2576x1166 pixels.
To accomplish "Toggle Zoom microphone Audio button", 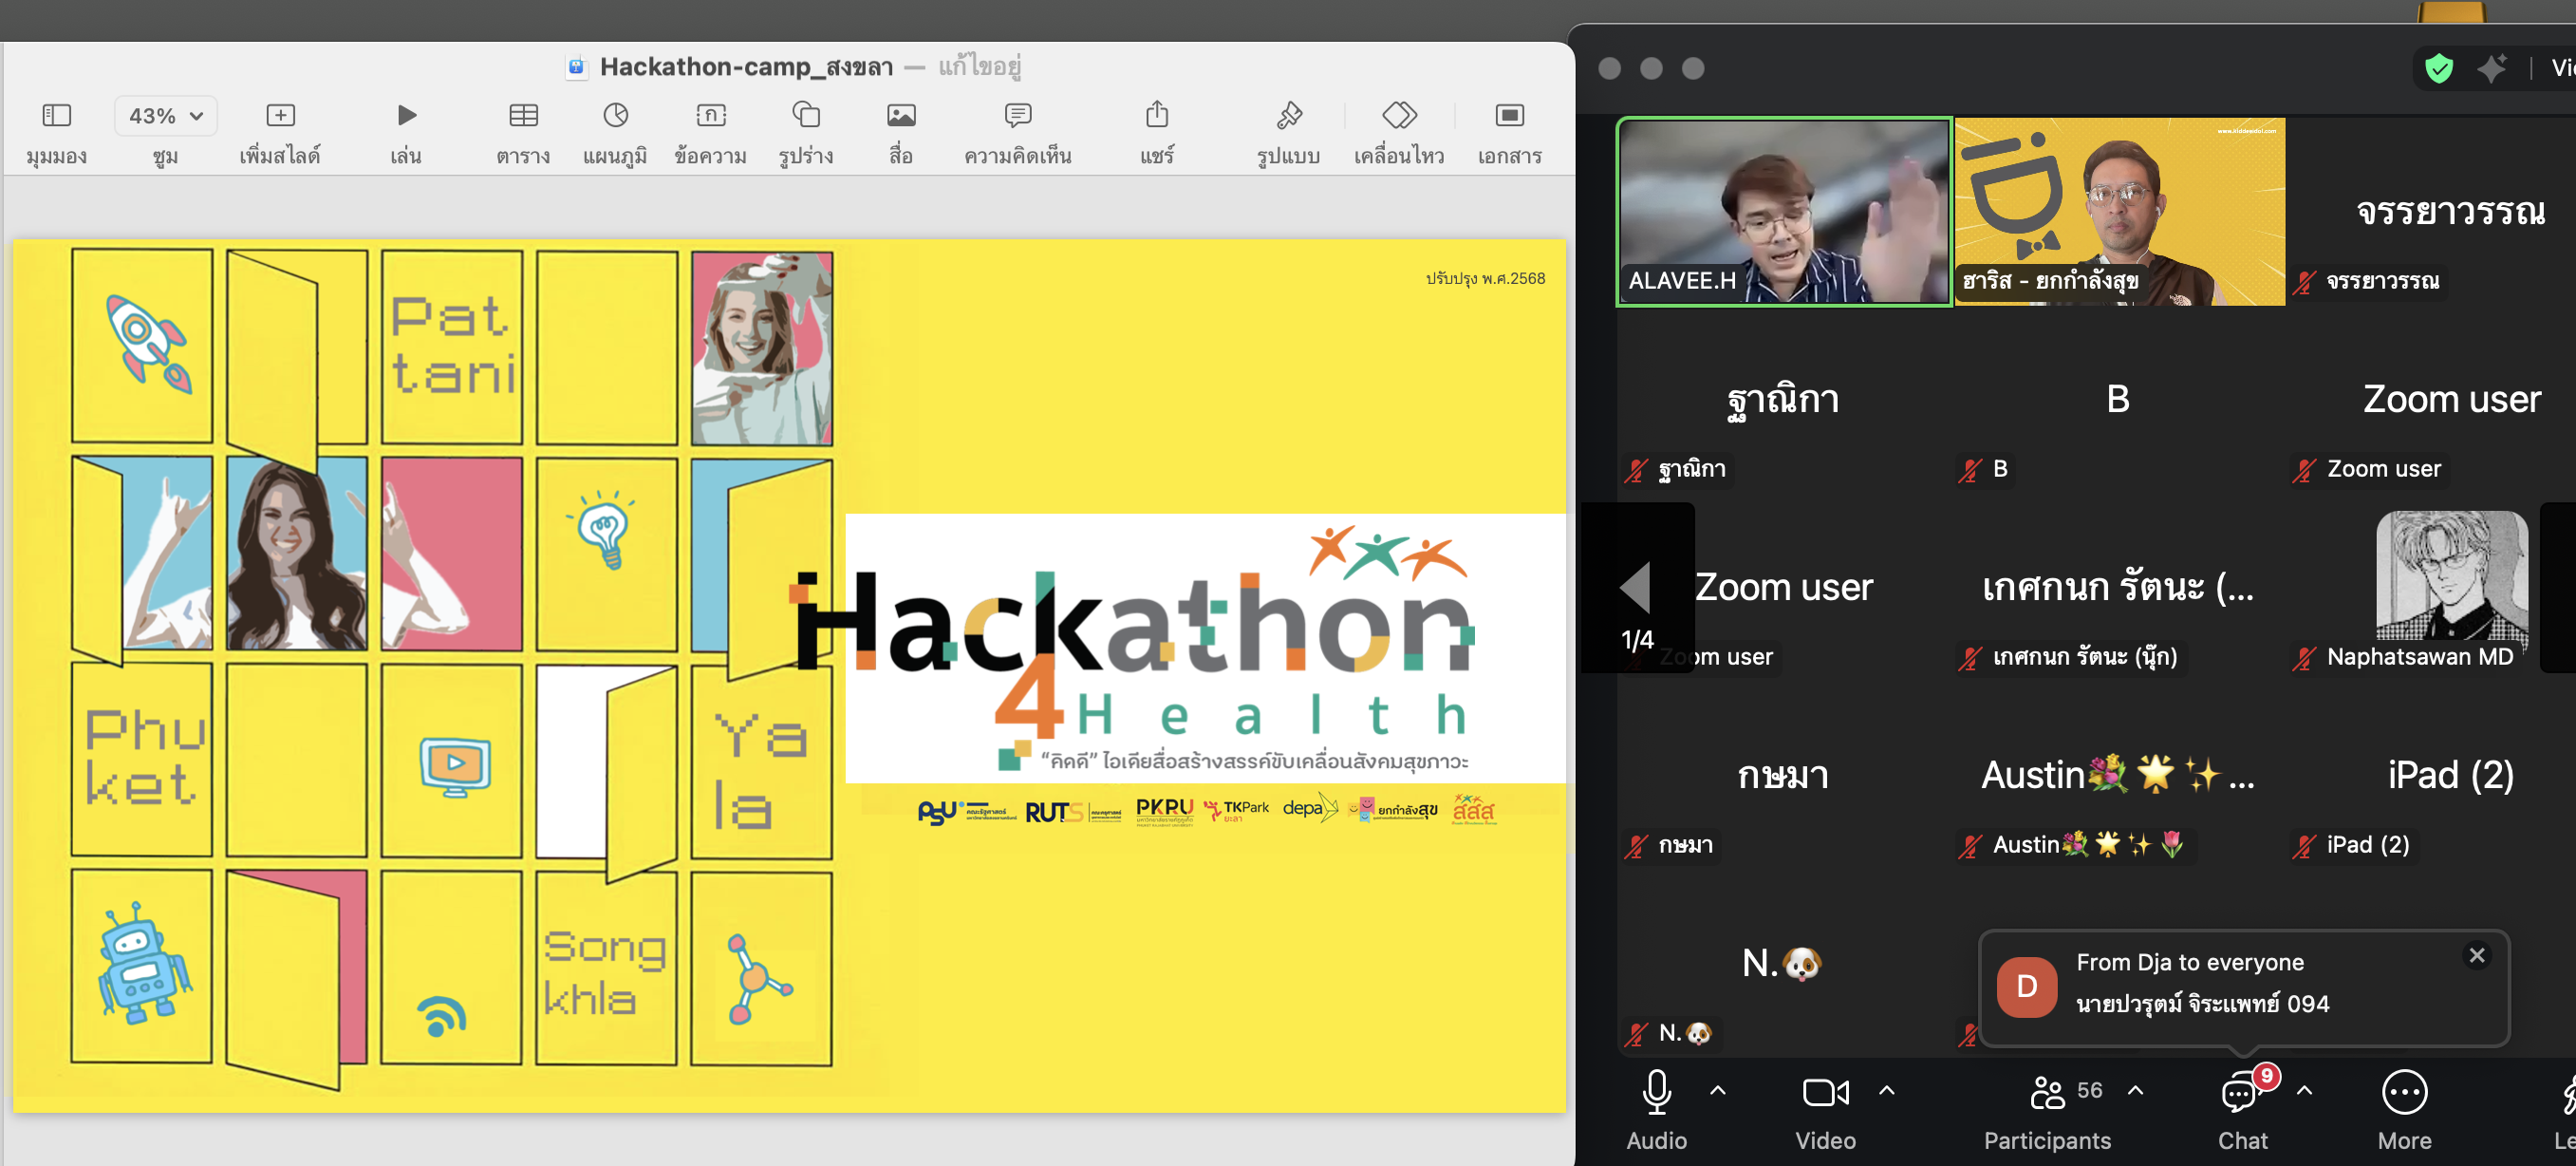I will click(1656, 1093).
